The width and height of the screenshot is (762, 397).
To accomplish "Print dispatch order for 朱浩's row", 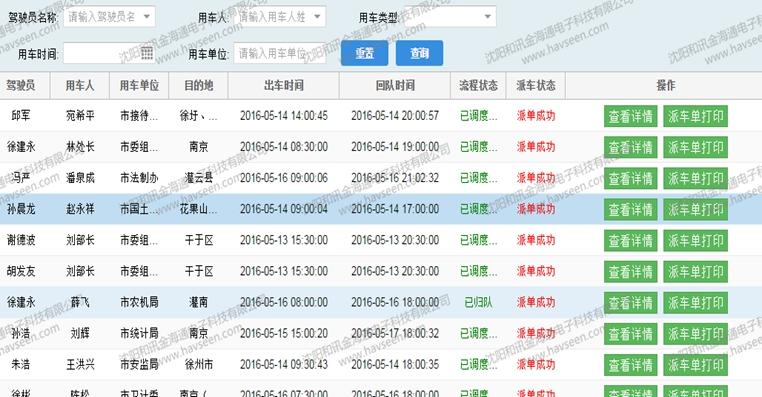I will tap(695, 365).
